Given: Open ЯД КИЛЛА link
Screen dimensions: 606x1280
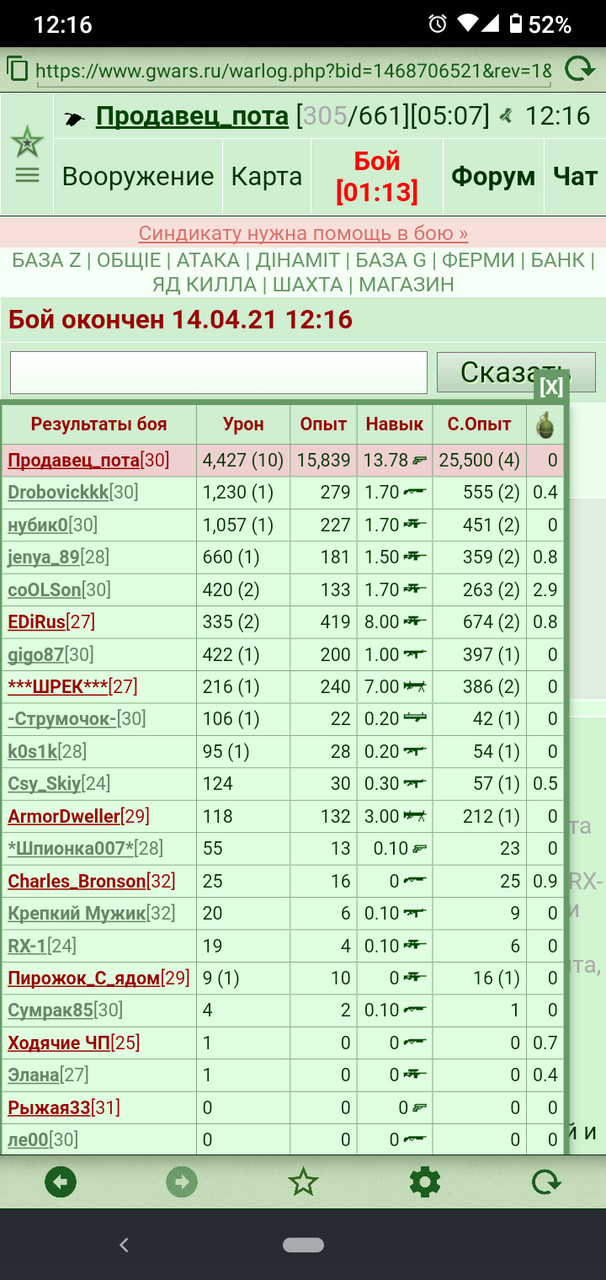Looking at the screenshot, I should click(x=204, y=285).
